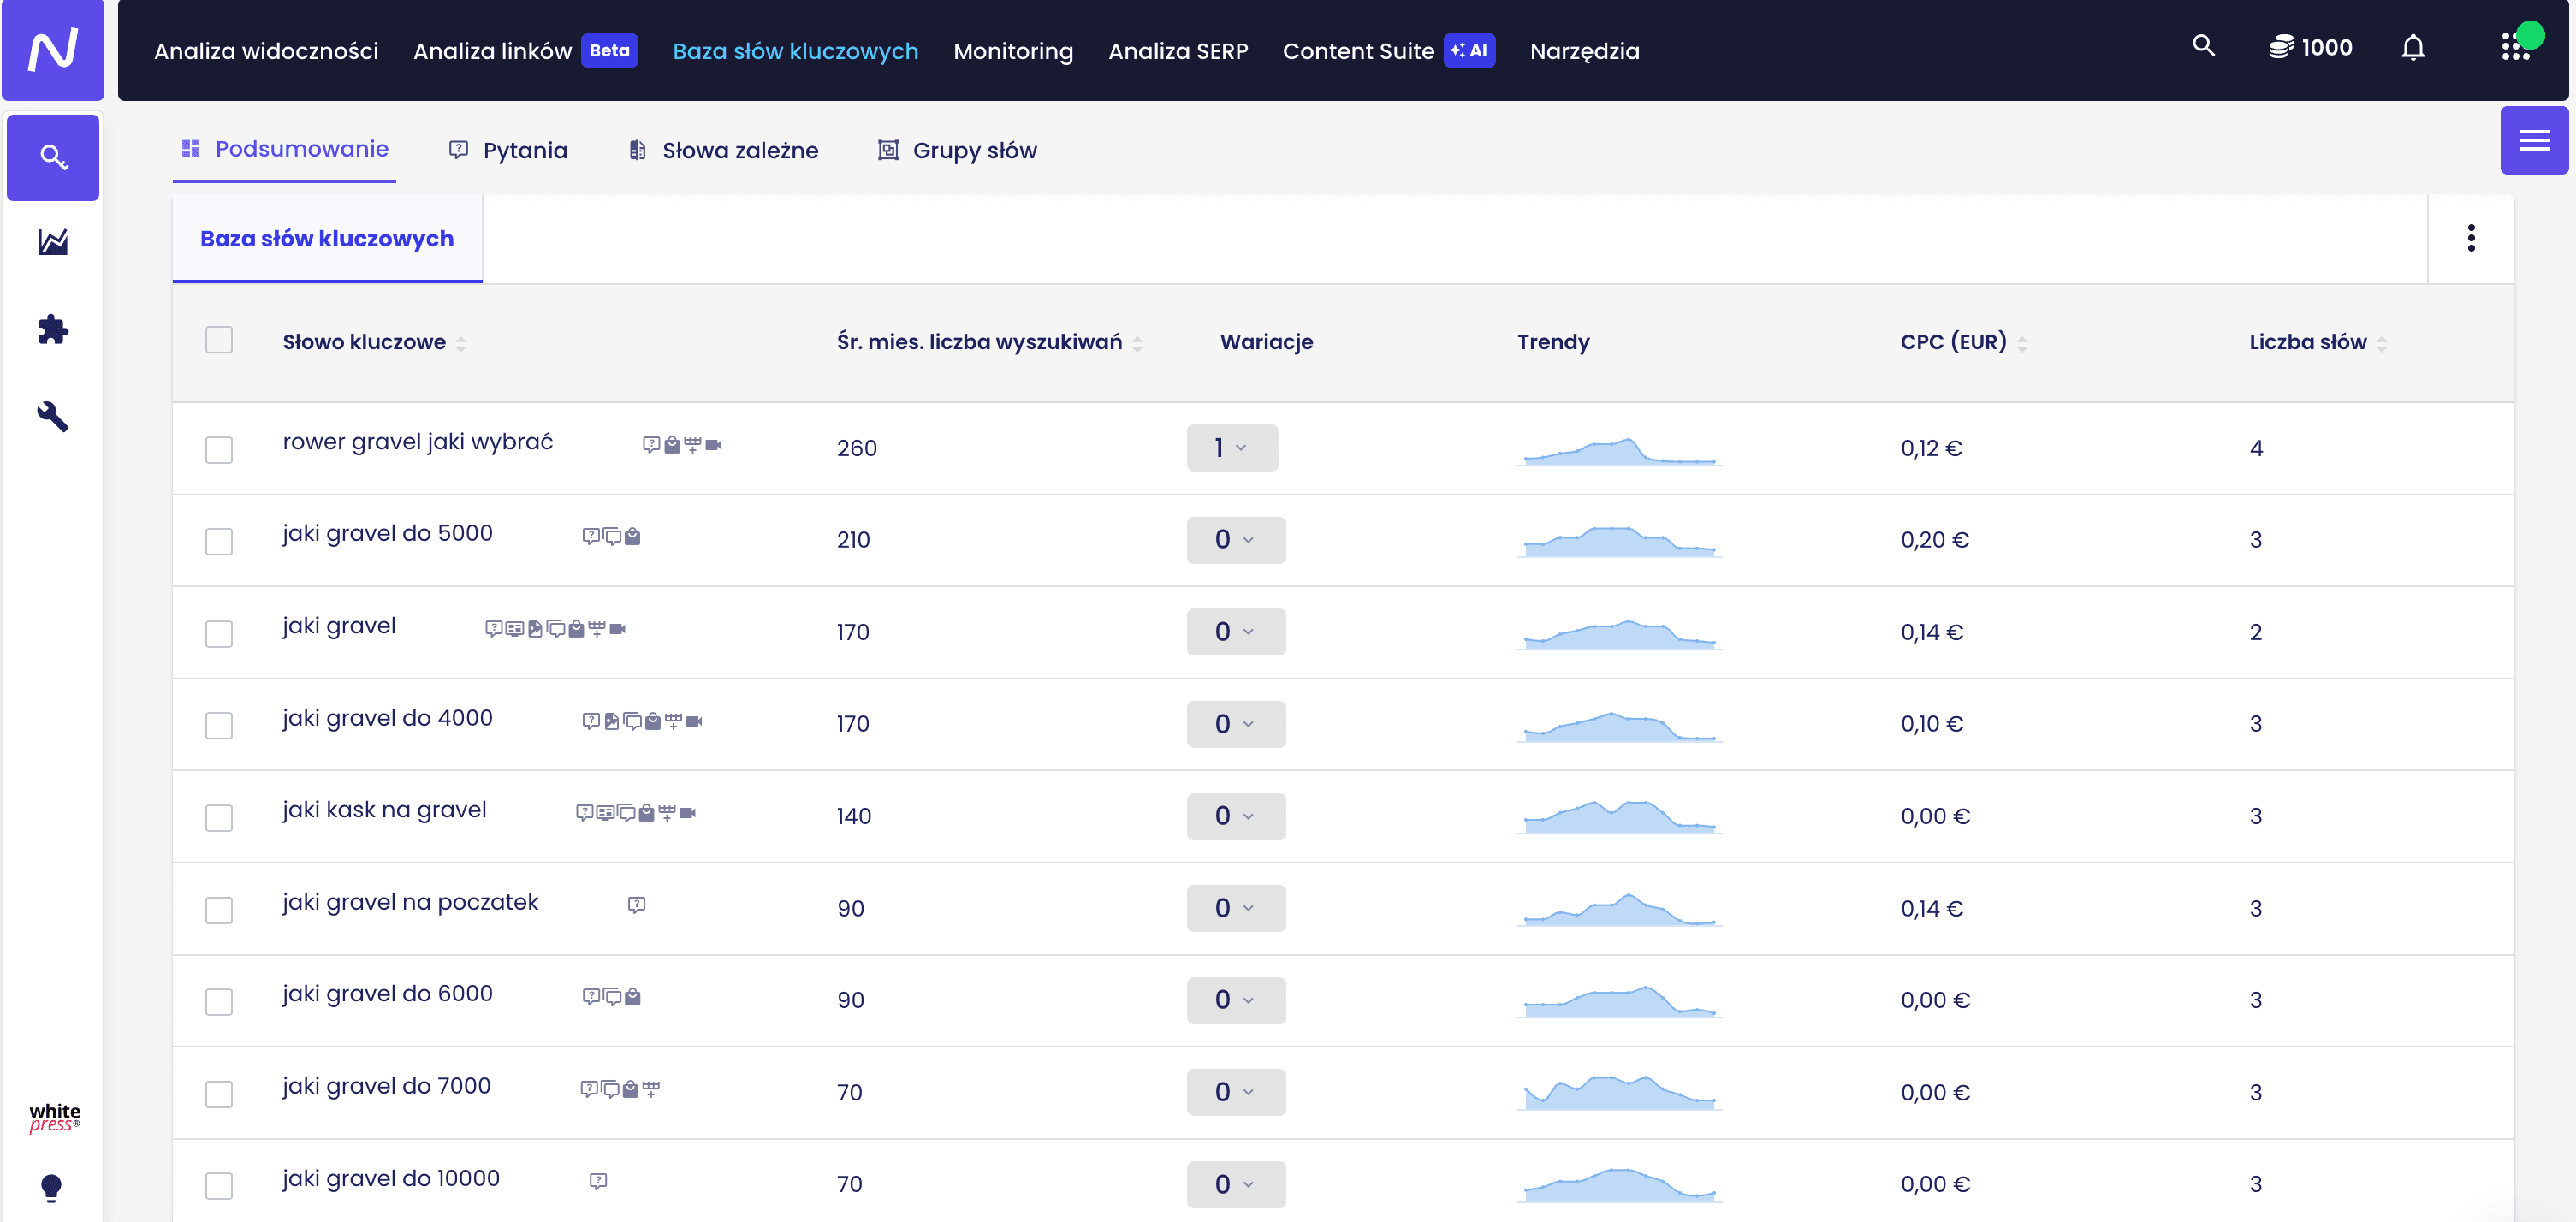Check the box for 'jaki gravel do 5000'

tap(219, 541)
